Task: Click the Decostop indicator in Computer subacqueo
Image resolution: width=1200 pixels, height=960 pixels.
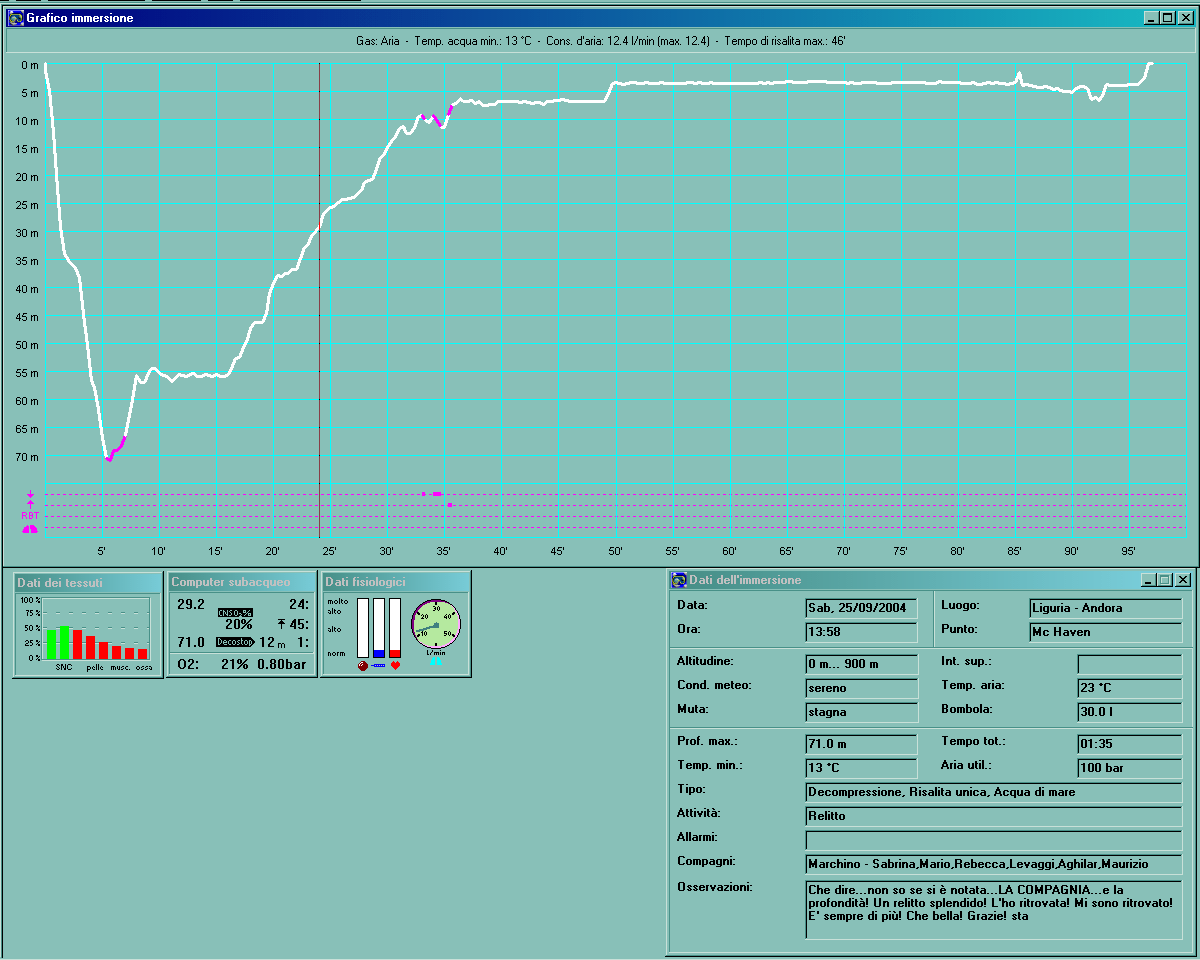Action: coord(236,642)
